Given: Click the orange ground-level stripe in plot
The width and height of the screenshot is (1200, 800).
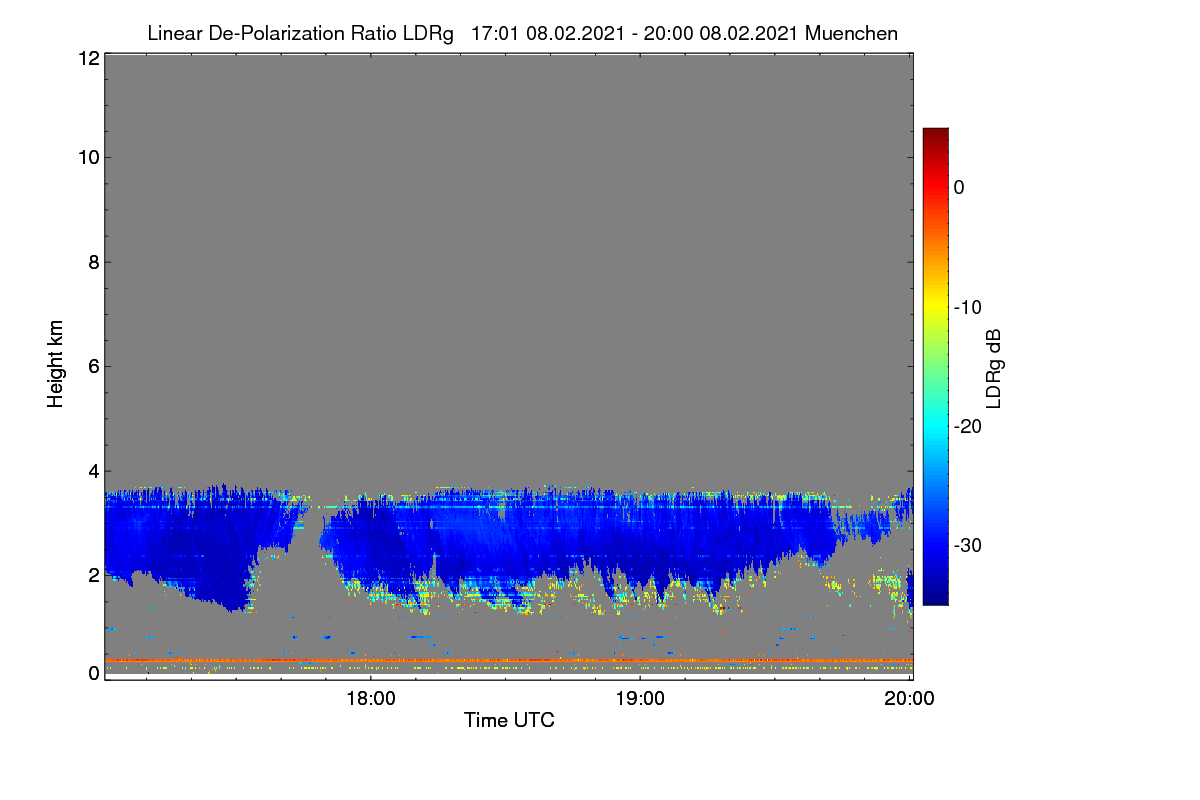Looking at the screenshot, I should coord(508,660).
